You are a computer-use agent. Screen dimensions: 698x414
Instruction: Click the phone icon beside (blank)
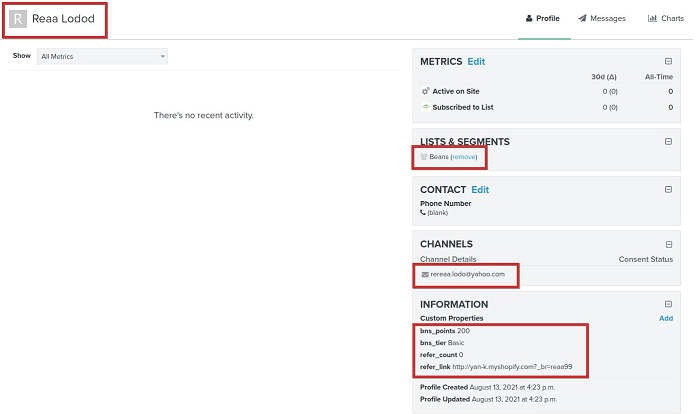[x=423, y=212]
